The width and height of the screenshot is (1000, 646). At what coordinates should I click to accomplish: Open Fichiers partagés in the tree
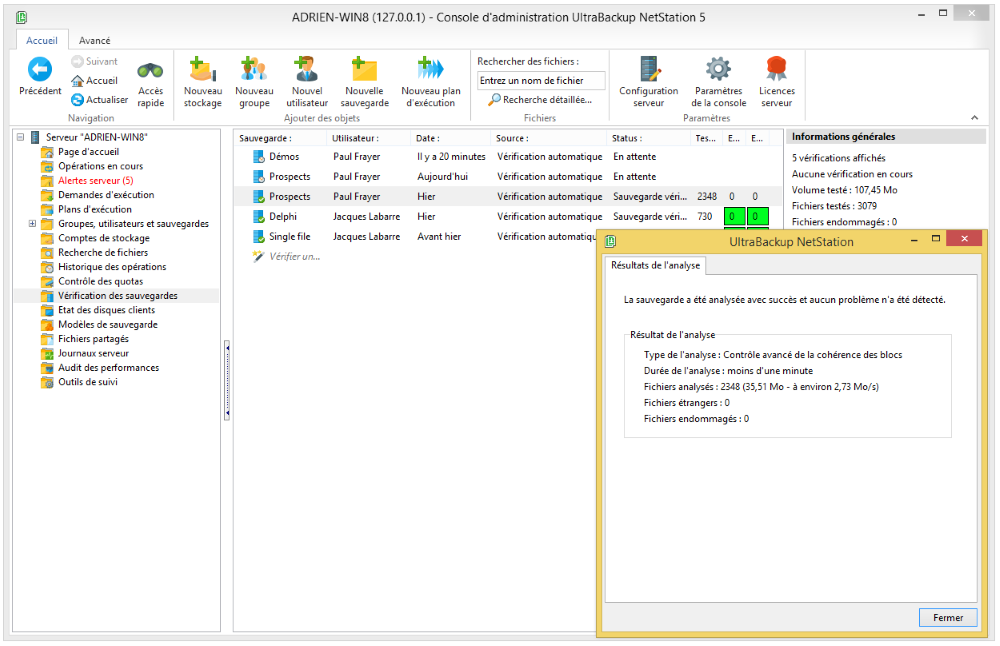click(93, 339)
